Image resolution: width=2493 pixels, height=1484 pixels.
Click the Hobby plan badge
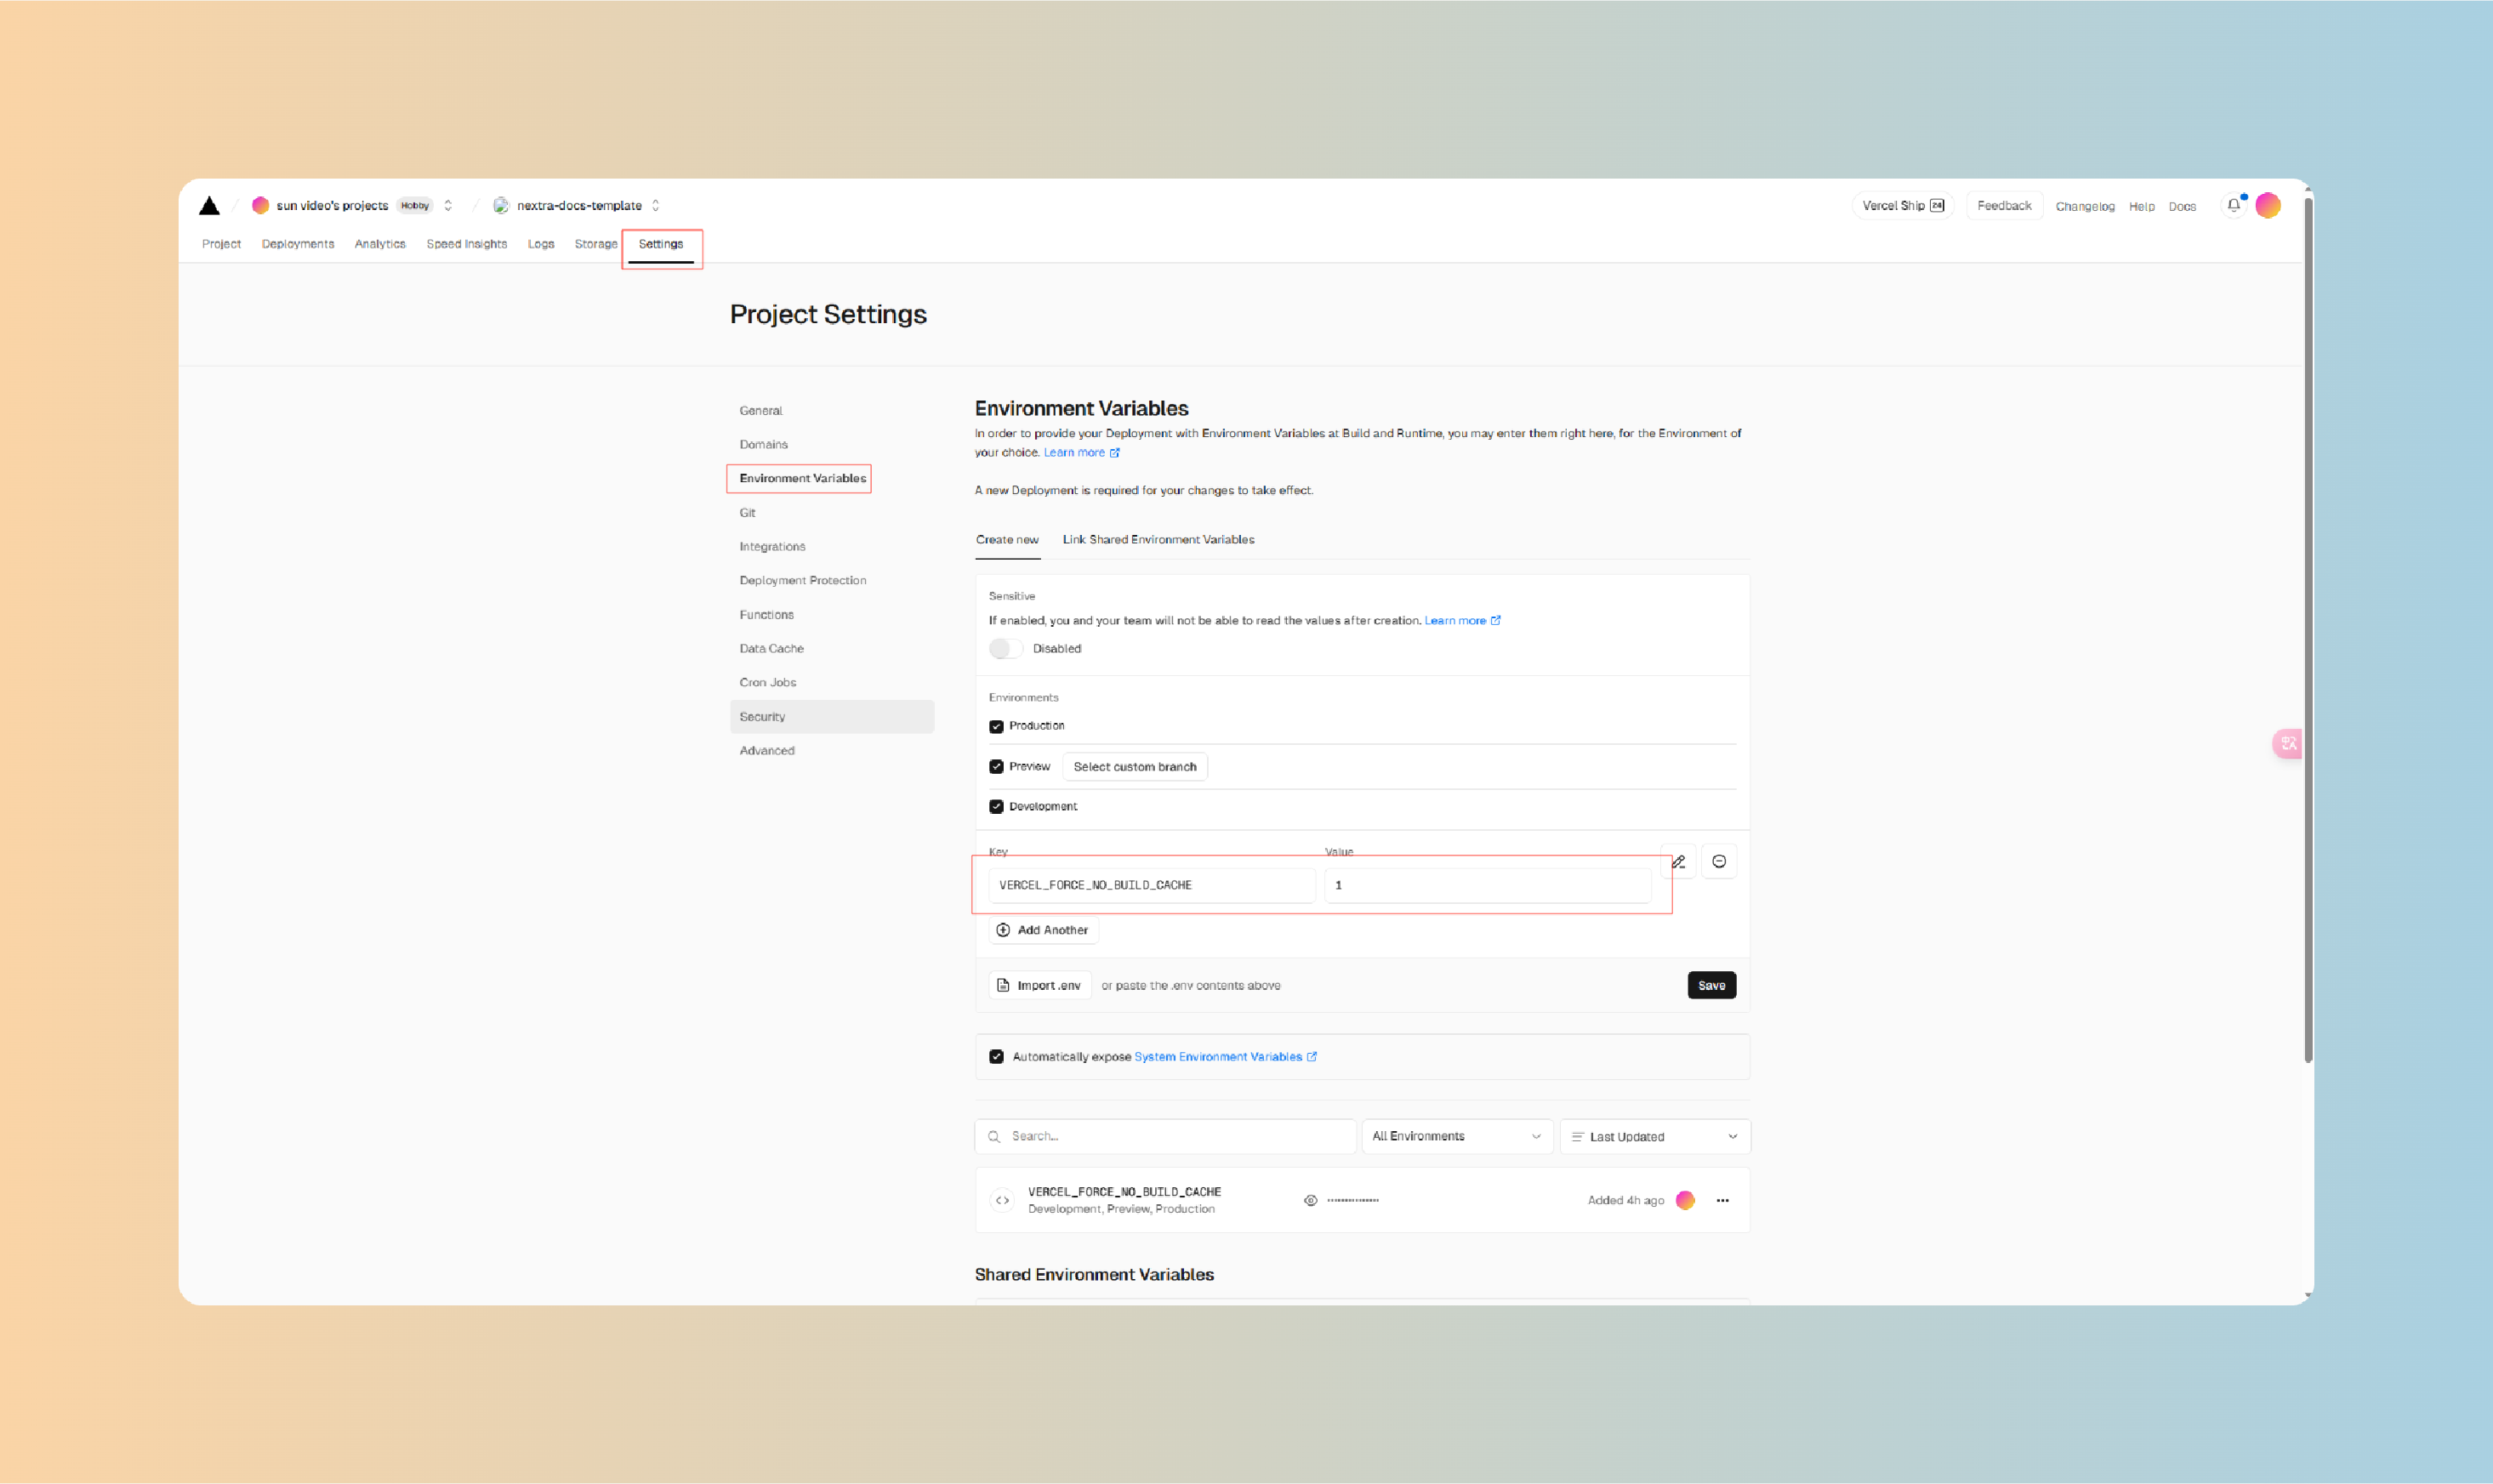(415, 206)
